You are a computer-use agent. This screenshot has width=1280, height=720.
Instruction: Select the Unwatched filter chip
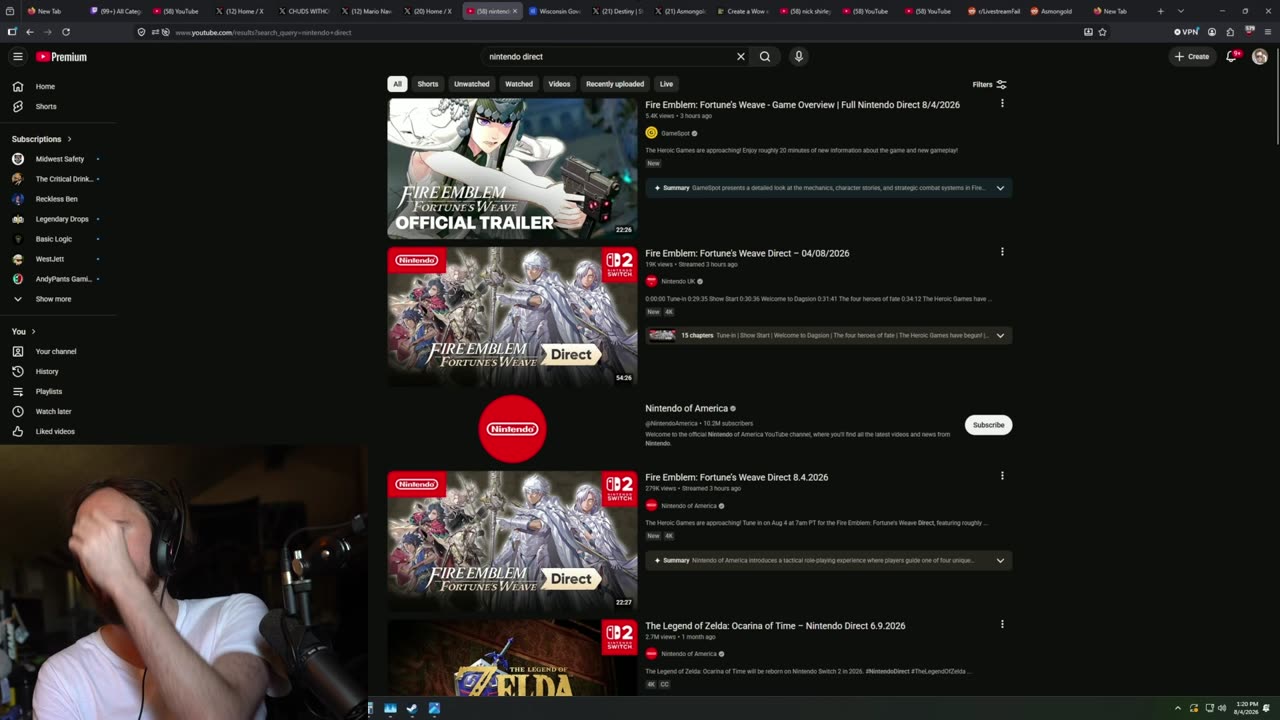pos(471,84)
